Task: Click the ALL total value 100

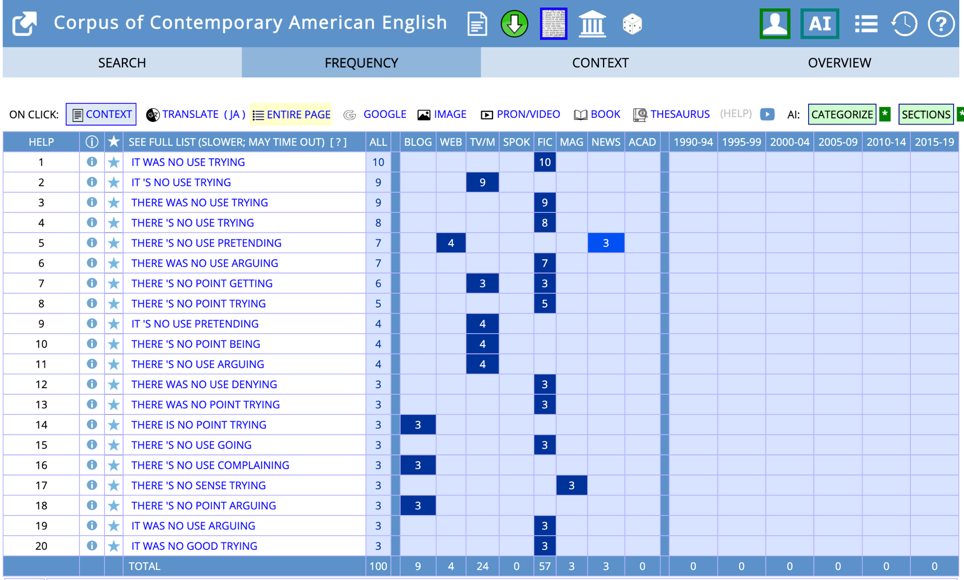Action: pyautogui.click(x=378, y=566)
